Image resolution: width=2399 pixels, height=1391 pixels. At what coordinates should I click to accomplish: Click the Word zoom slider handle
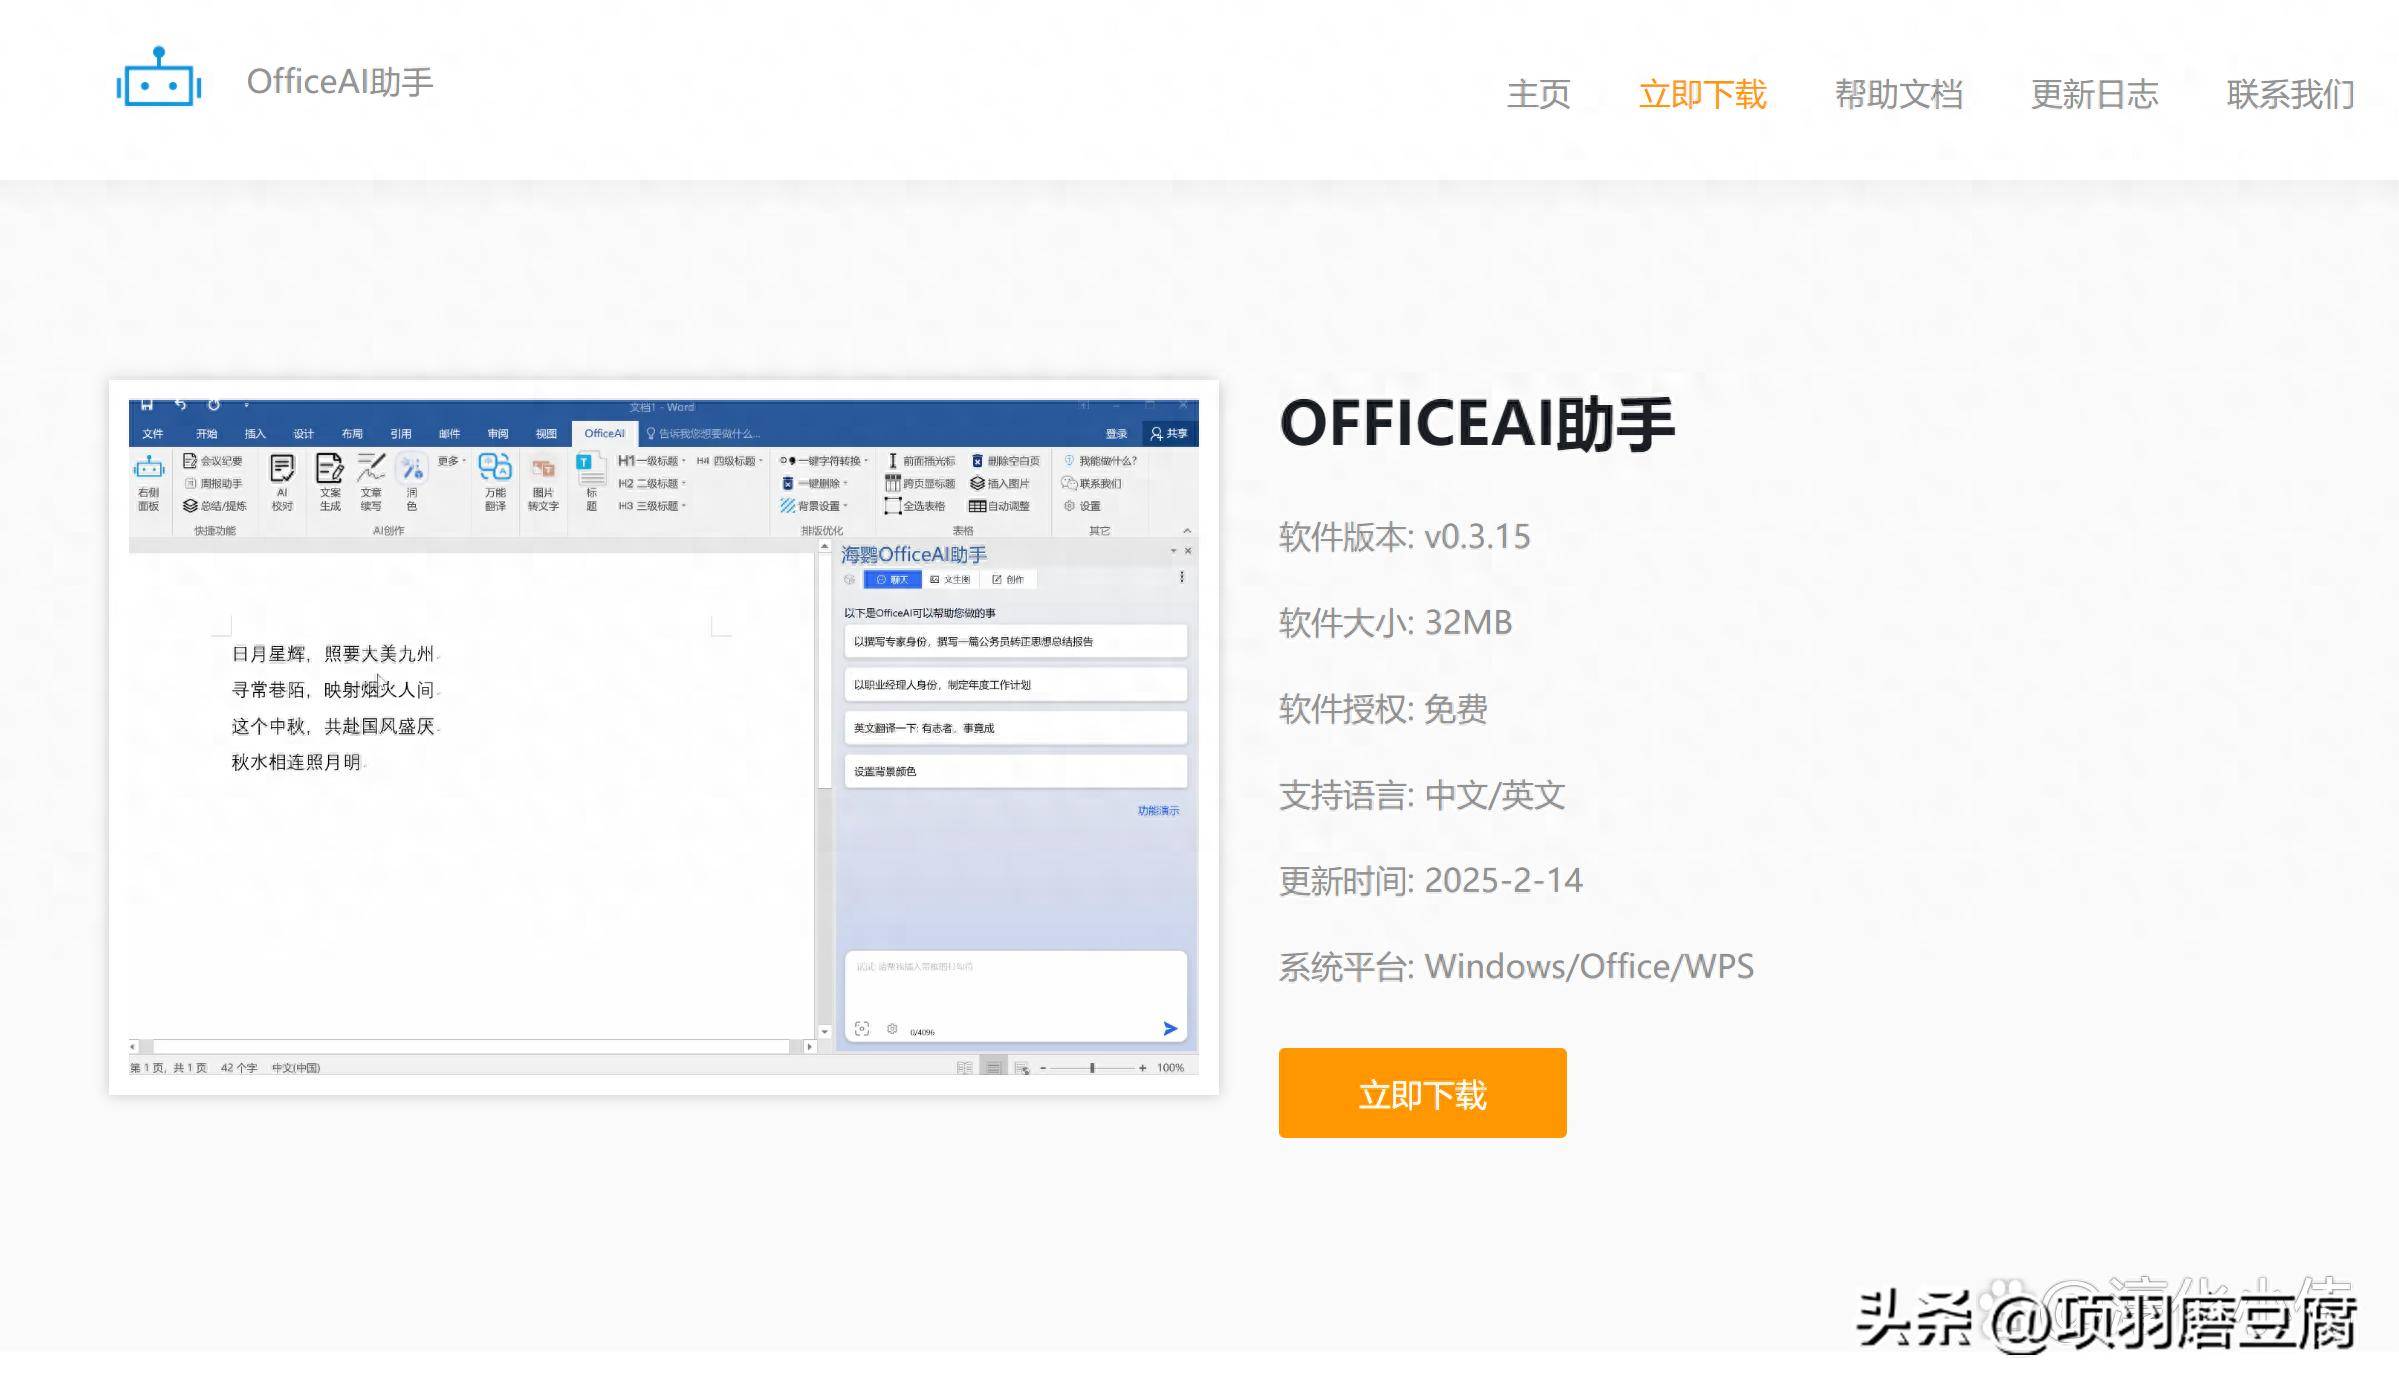tap(1092, 1068)
